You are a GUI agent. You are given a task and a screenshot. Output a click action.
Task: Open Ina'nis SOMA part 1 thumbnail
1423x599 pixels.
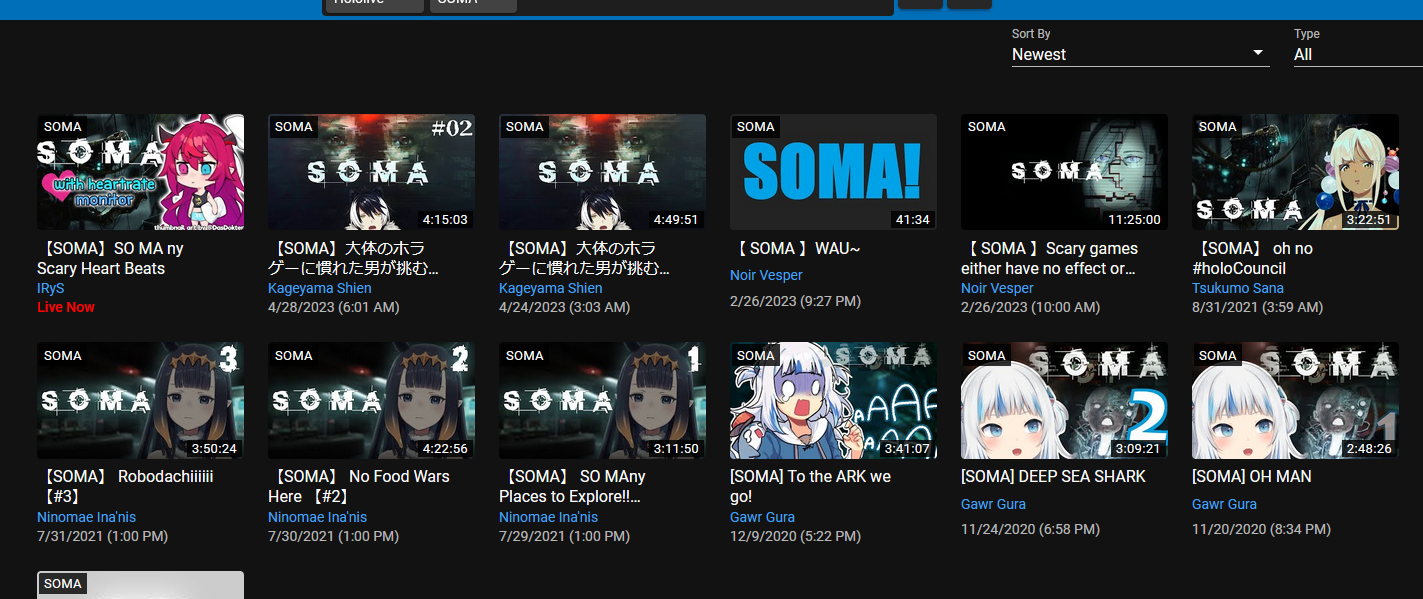pyautogui.click(x=602, y=400)
